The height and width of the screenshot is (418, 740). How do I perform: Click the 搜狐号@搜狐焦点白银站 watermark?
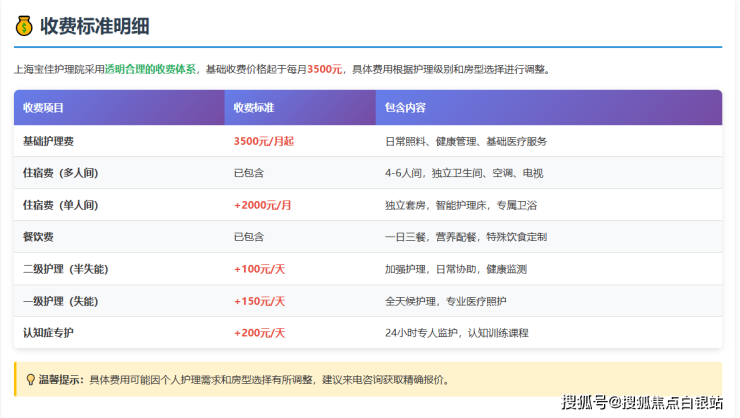tap(642, 402)
